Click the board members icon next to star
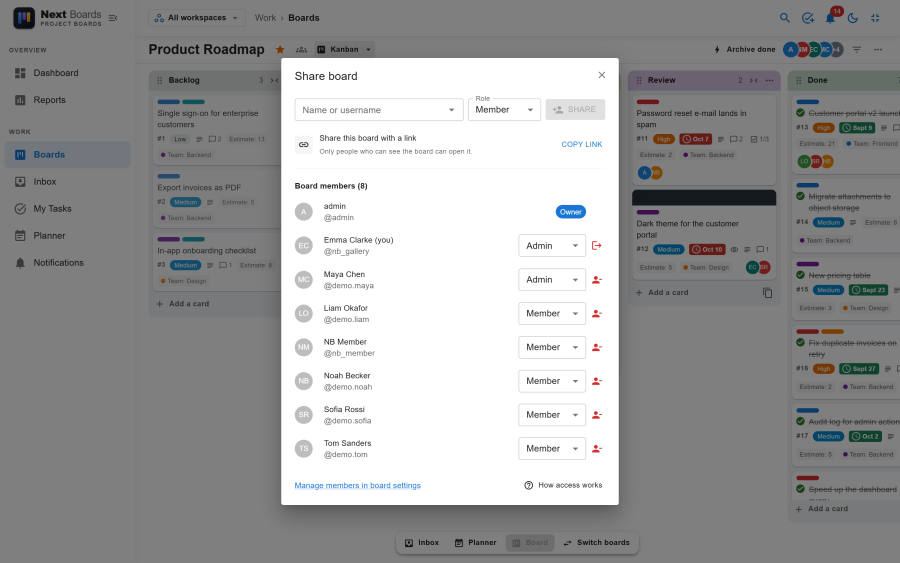Image resolution: width=900 pixels, height=563 pixels. pyautogui.click(x=301, y=49)
